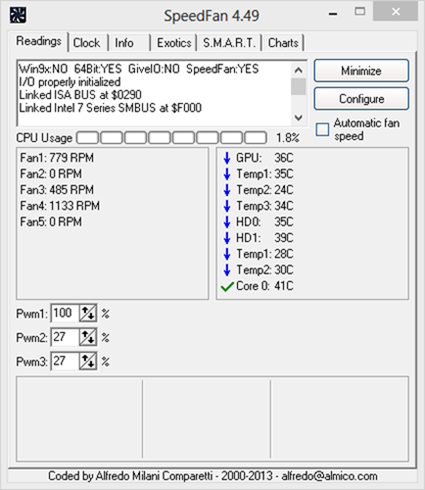Click the alfredo@almico.com status bar text
Screen dimensions: 425x490
(329, 476)
